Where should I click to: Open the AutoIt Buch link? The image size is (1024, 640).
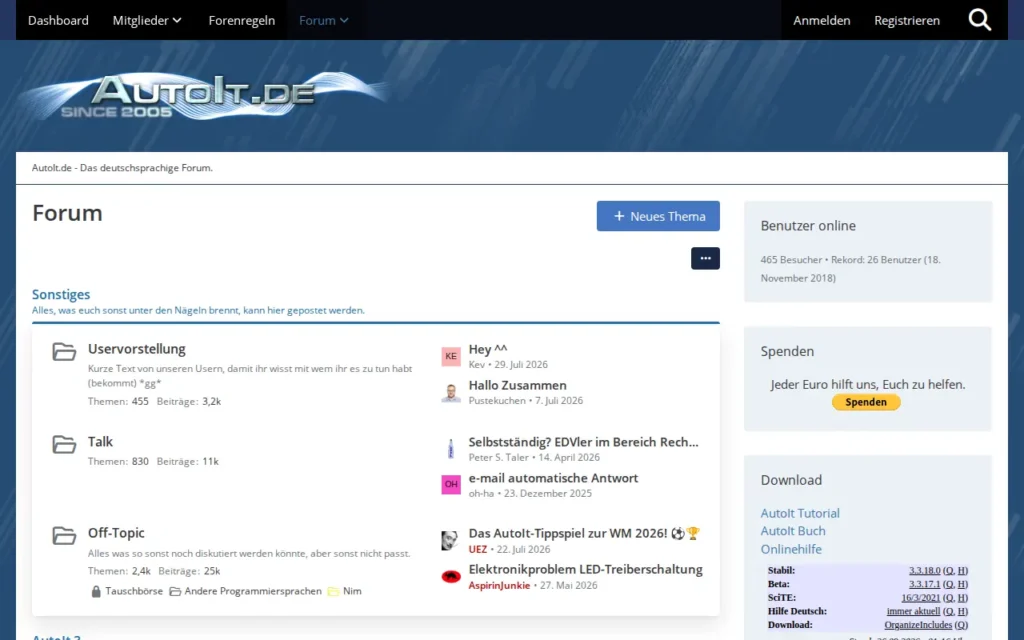pyautogui.click(x=793, y=531)
